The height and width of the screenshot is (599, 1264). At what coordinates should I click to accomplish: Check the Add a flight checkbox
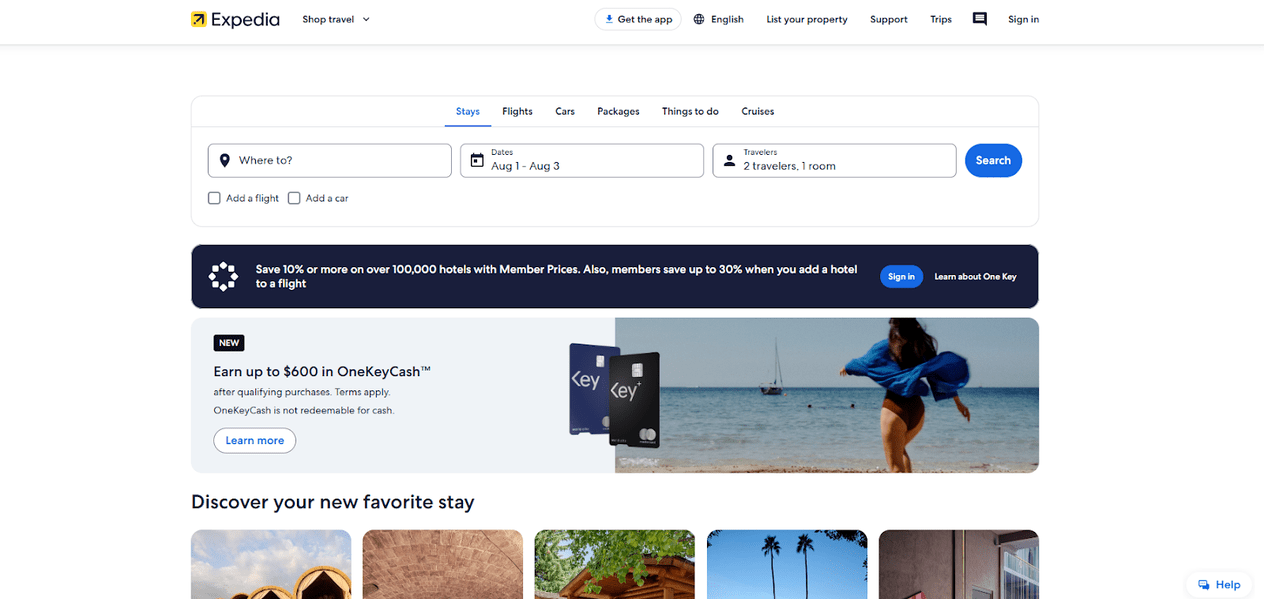214,198
